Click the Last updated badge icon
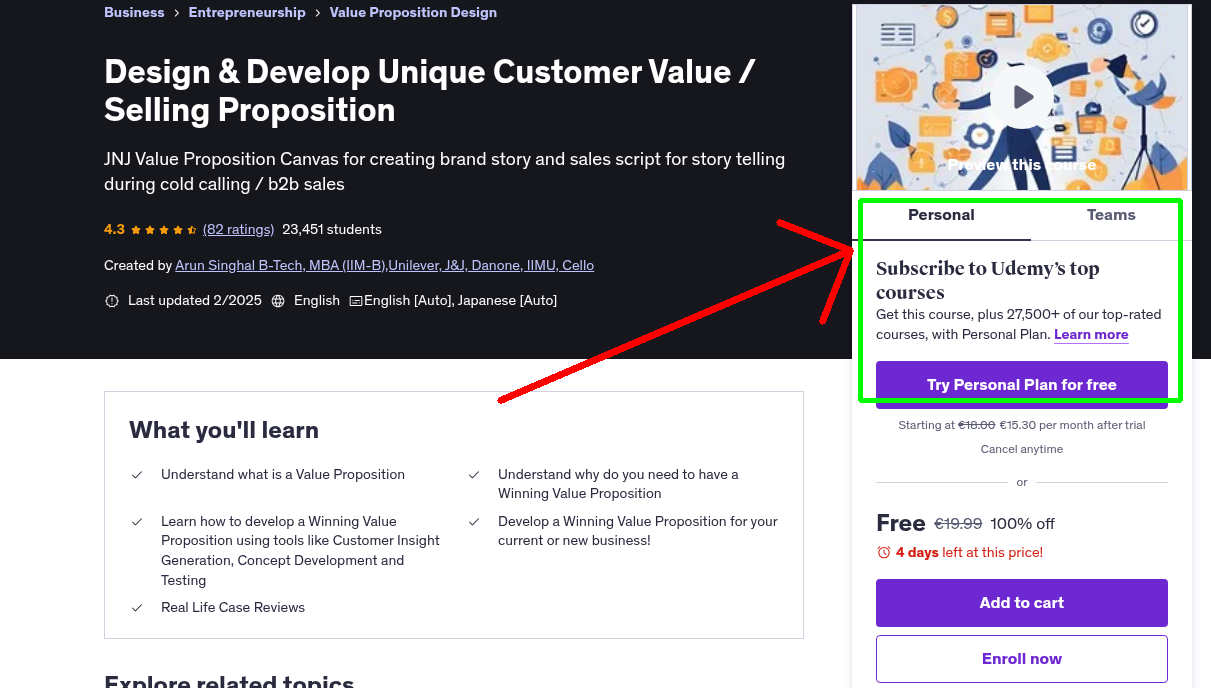This screenshot has height=688, width=1211. (x=112, y=300)
